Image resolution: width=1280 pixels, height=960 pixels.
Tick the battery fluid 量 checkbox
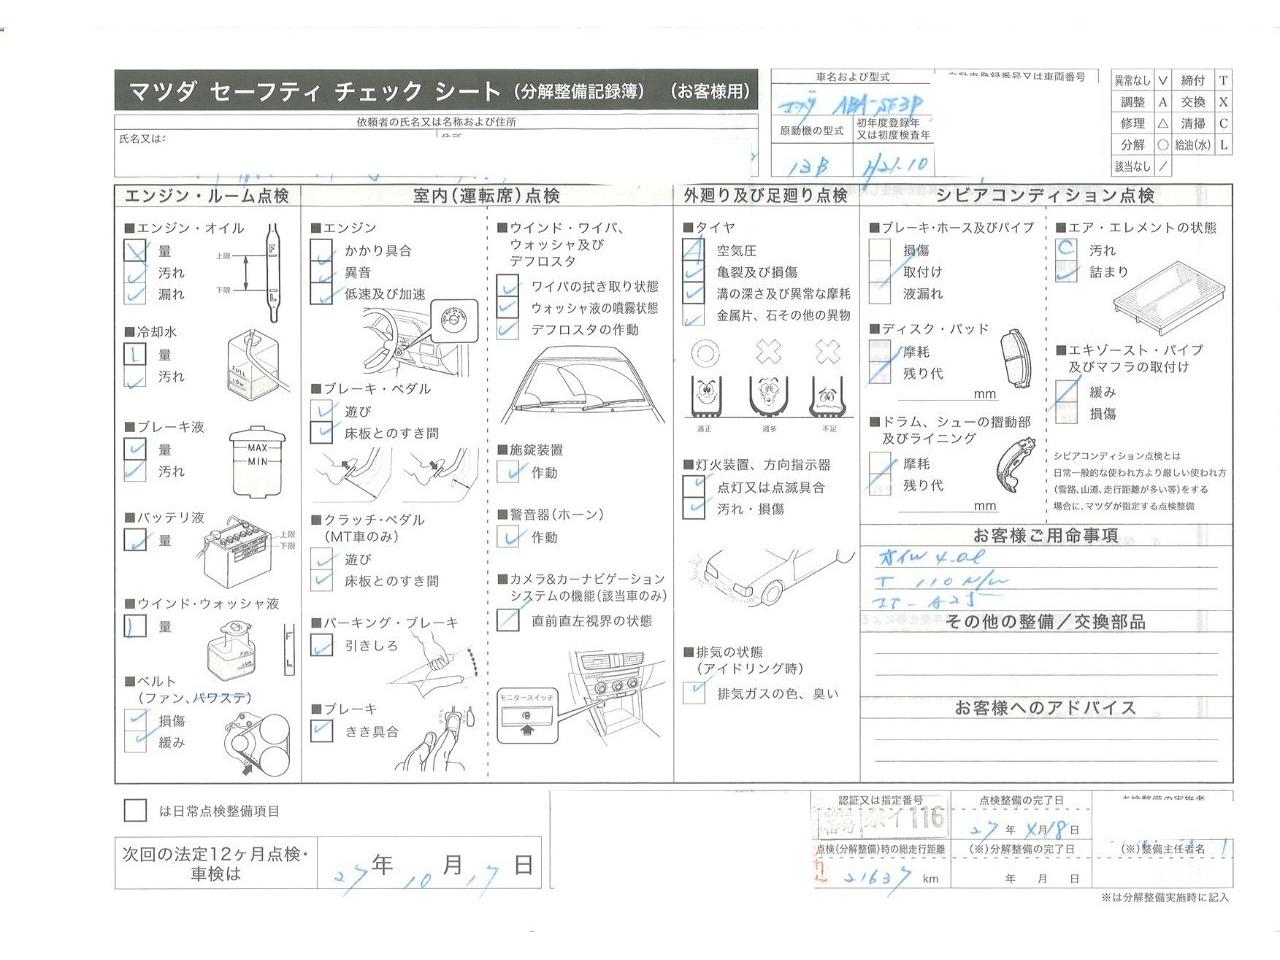[x=136, y=541]
